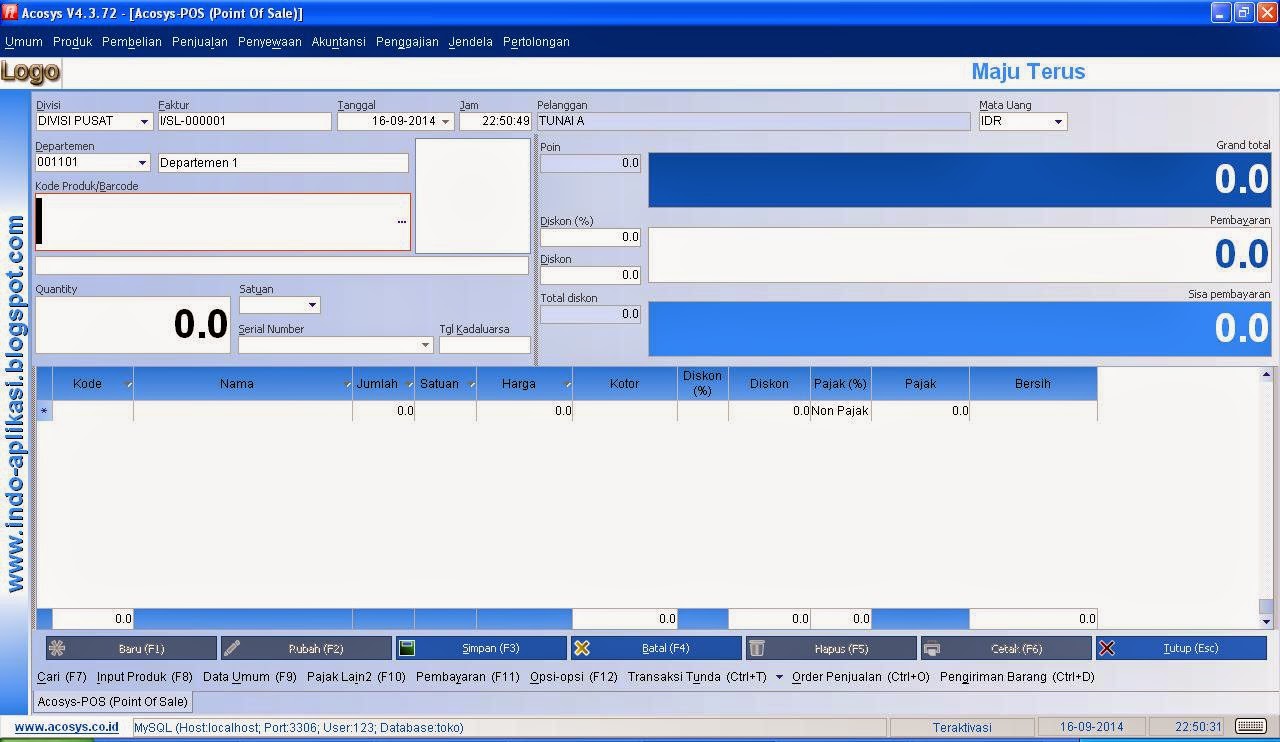Open the Penyewaan menu
1280x742 pixels.
click(270, 42)
